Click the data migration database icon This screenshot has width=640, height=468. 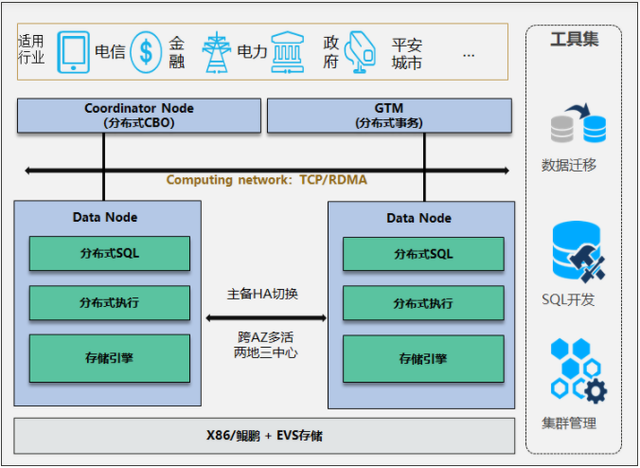point(578,123)
